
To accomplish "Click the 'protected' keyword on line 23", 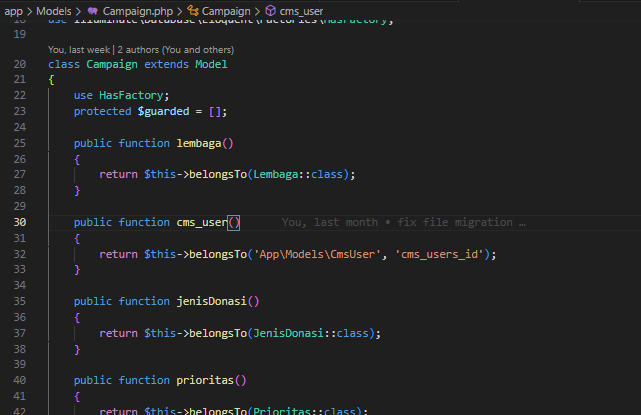I will pos(103,111).
